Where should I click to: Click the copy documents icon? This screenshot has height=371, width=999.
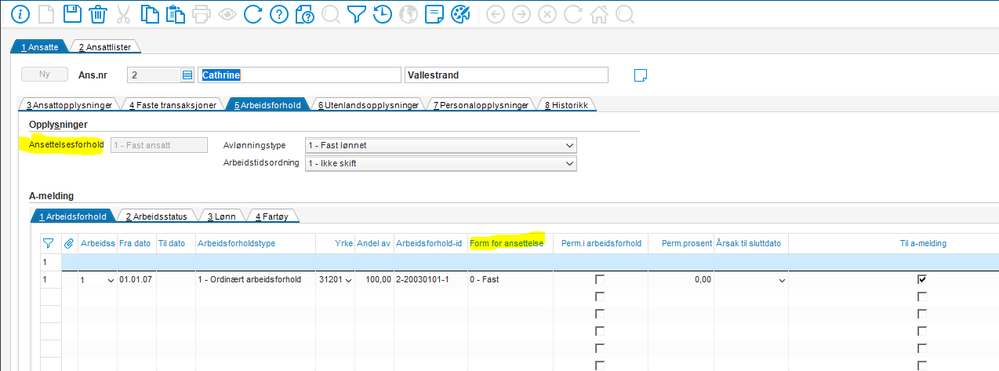point(149,14)
